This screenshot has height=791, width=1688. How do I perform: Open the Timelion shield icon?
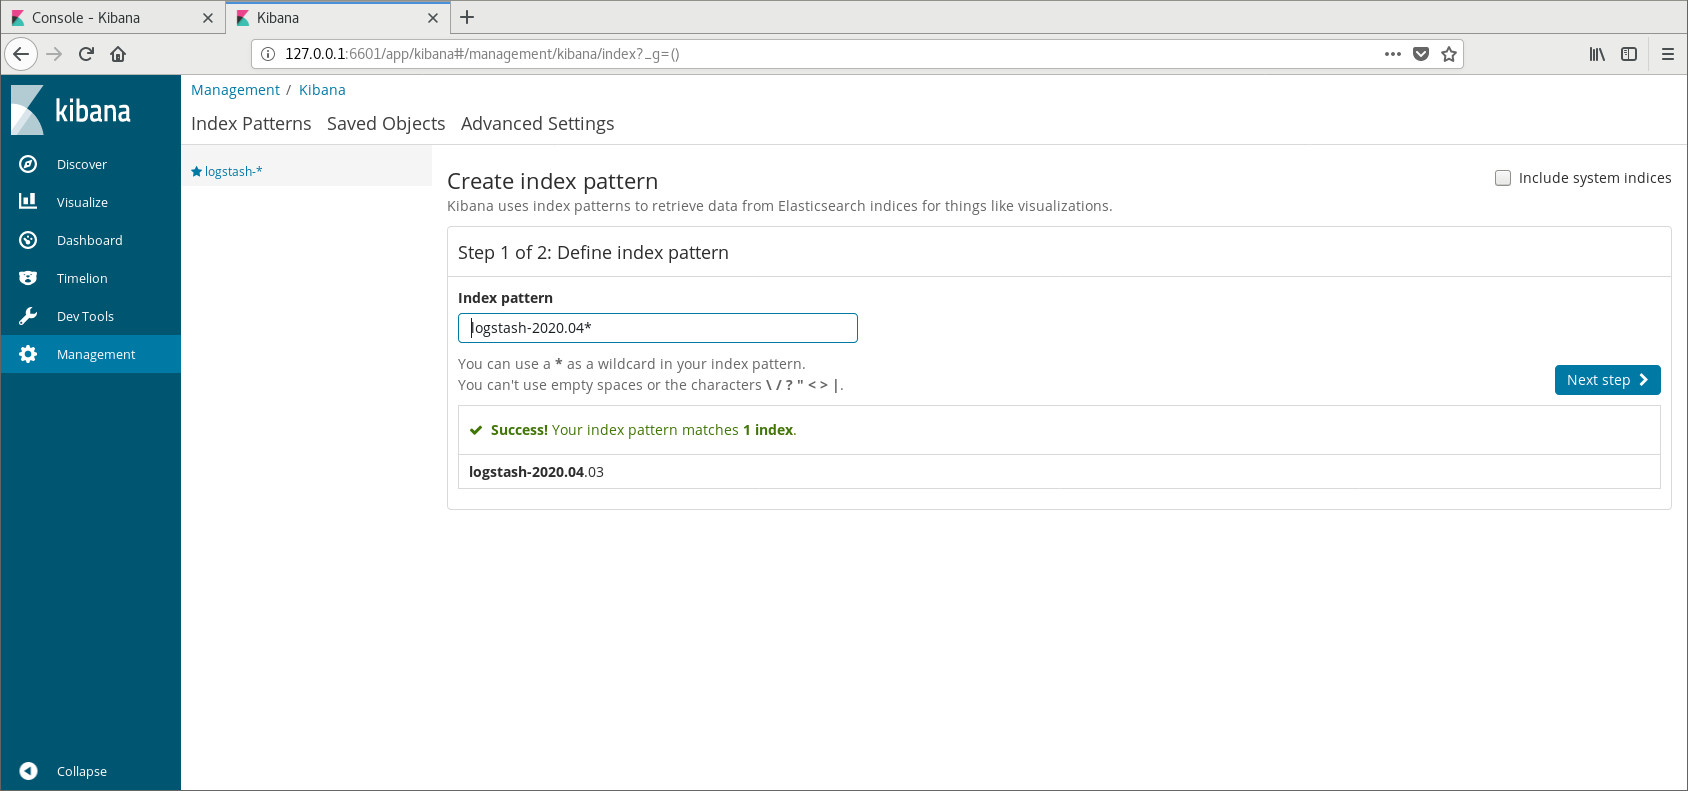(28, 278)
